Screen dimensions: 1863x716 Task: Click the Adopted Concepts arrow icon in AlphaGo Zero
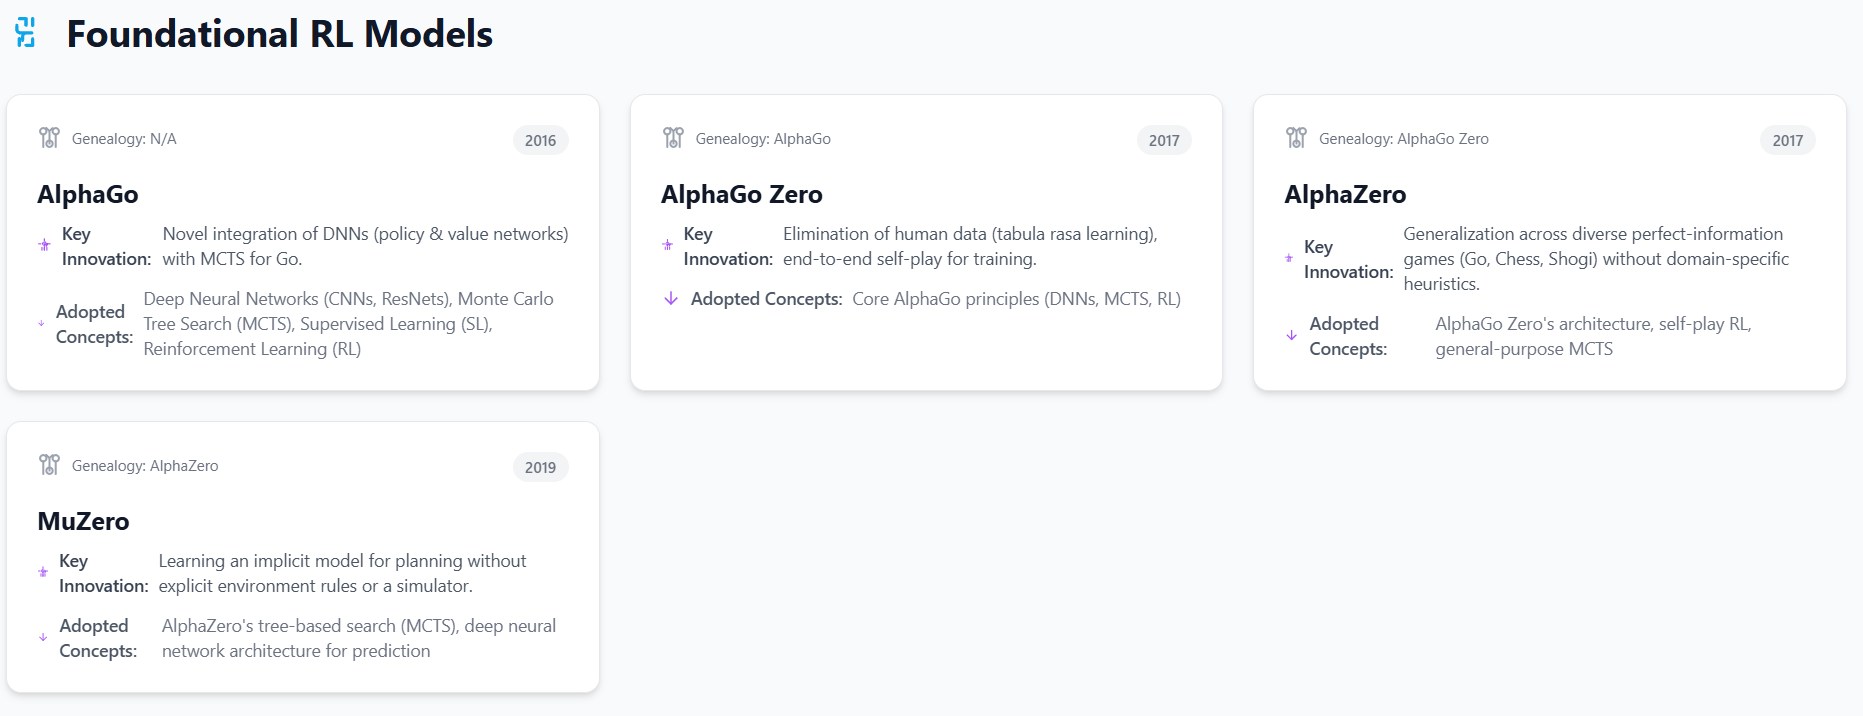click(x=671, y=299)
